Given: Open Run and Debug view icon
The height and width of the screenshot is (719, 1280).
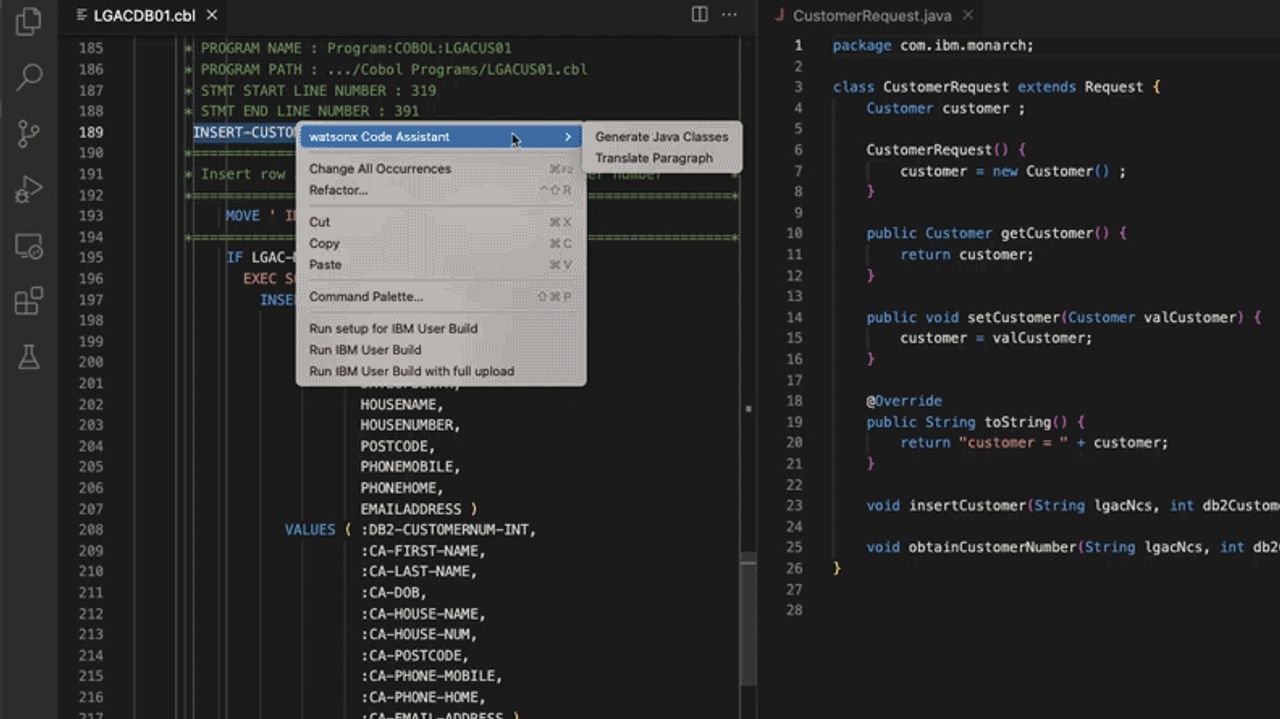Looking at the screenshot, I should click(29, 189).
